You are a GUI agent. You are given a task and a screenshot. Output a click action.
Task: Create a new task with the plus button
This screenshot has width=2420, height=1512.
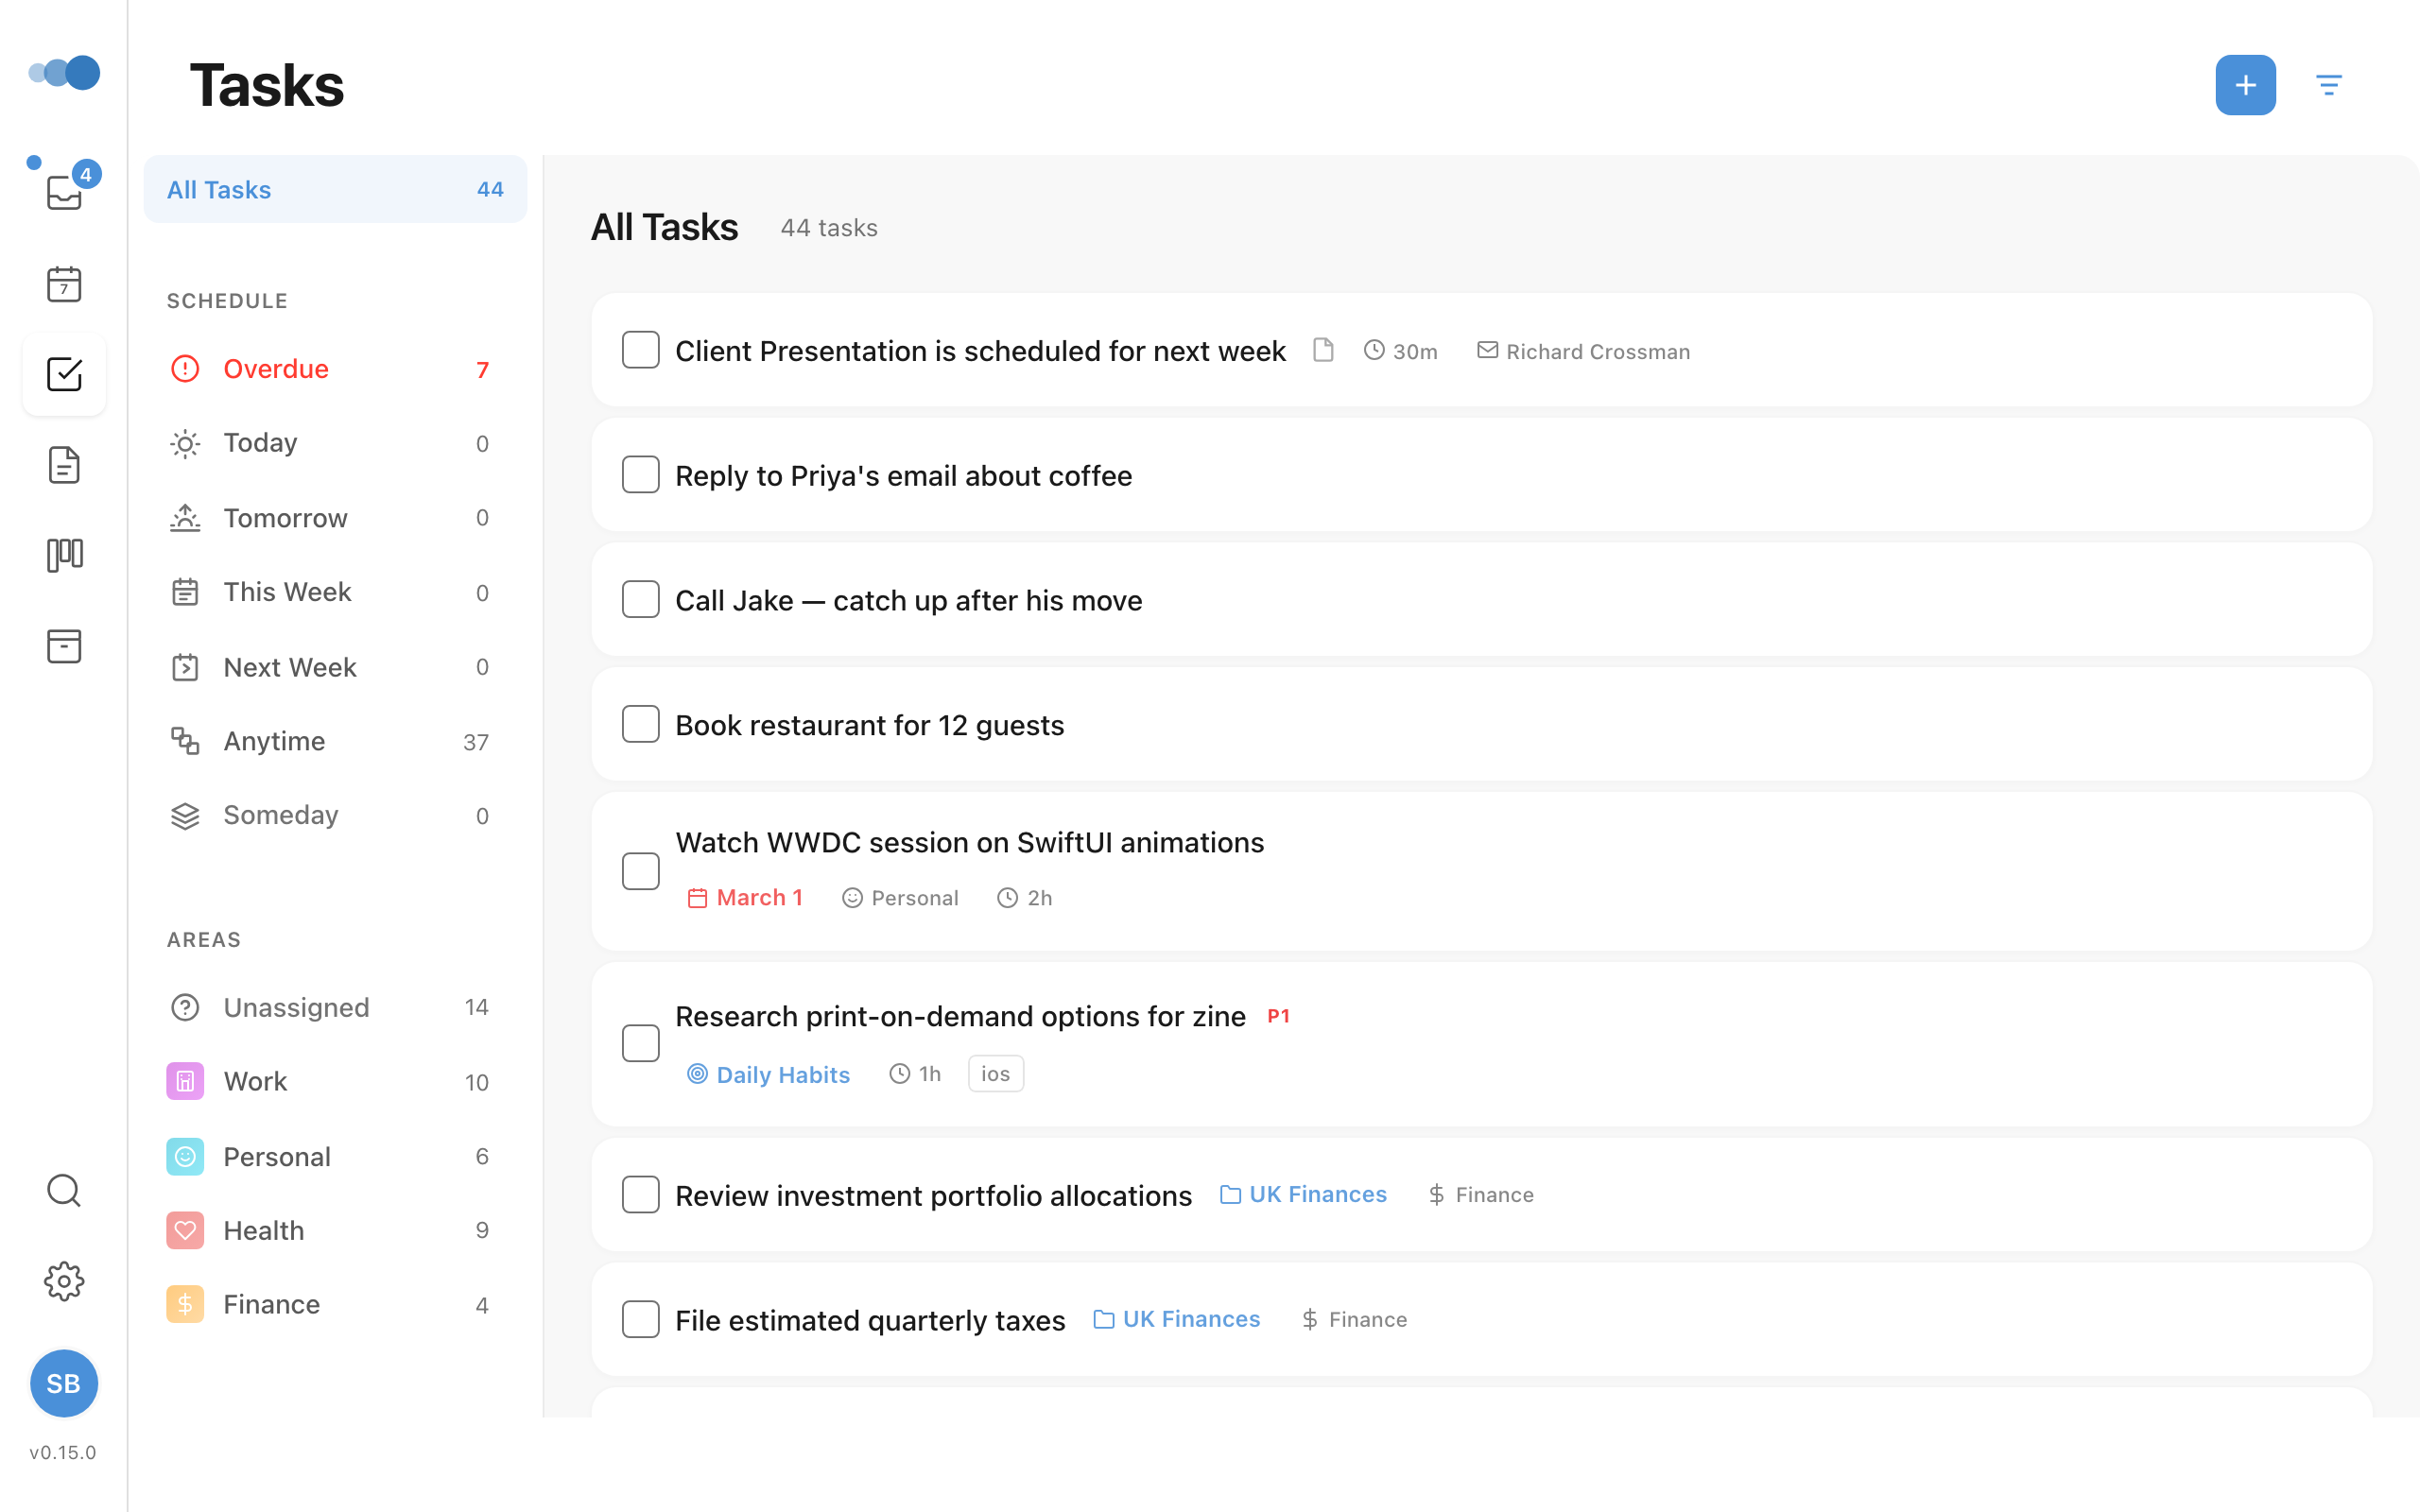click(x=2246, y=85)
